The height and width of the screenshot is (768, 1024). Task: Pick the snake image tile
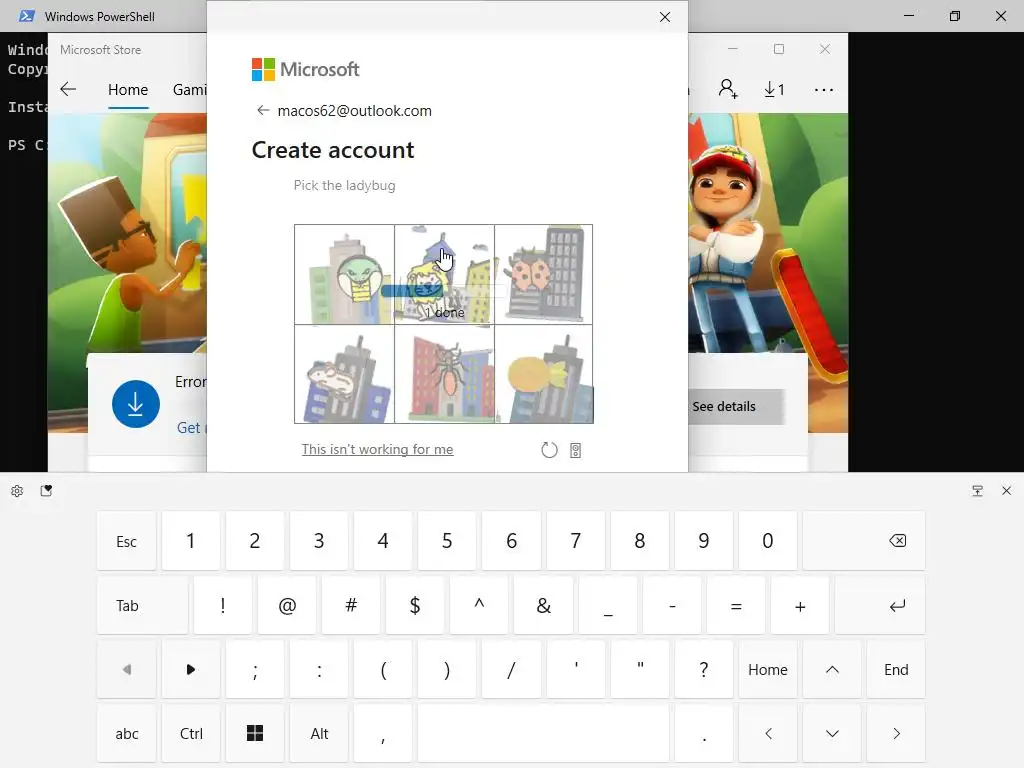[344, 274]
